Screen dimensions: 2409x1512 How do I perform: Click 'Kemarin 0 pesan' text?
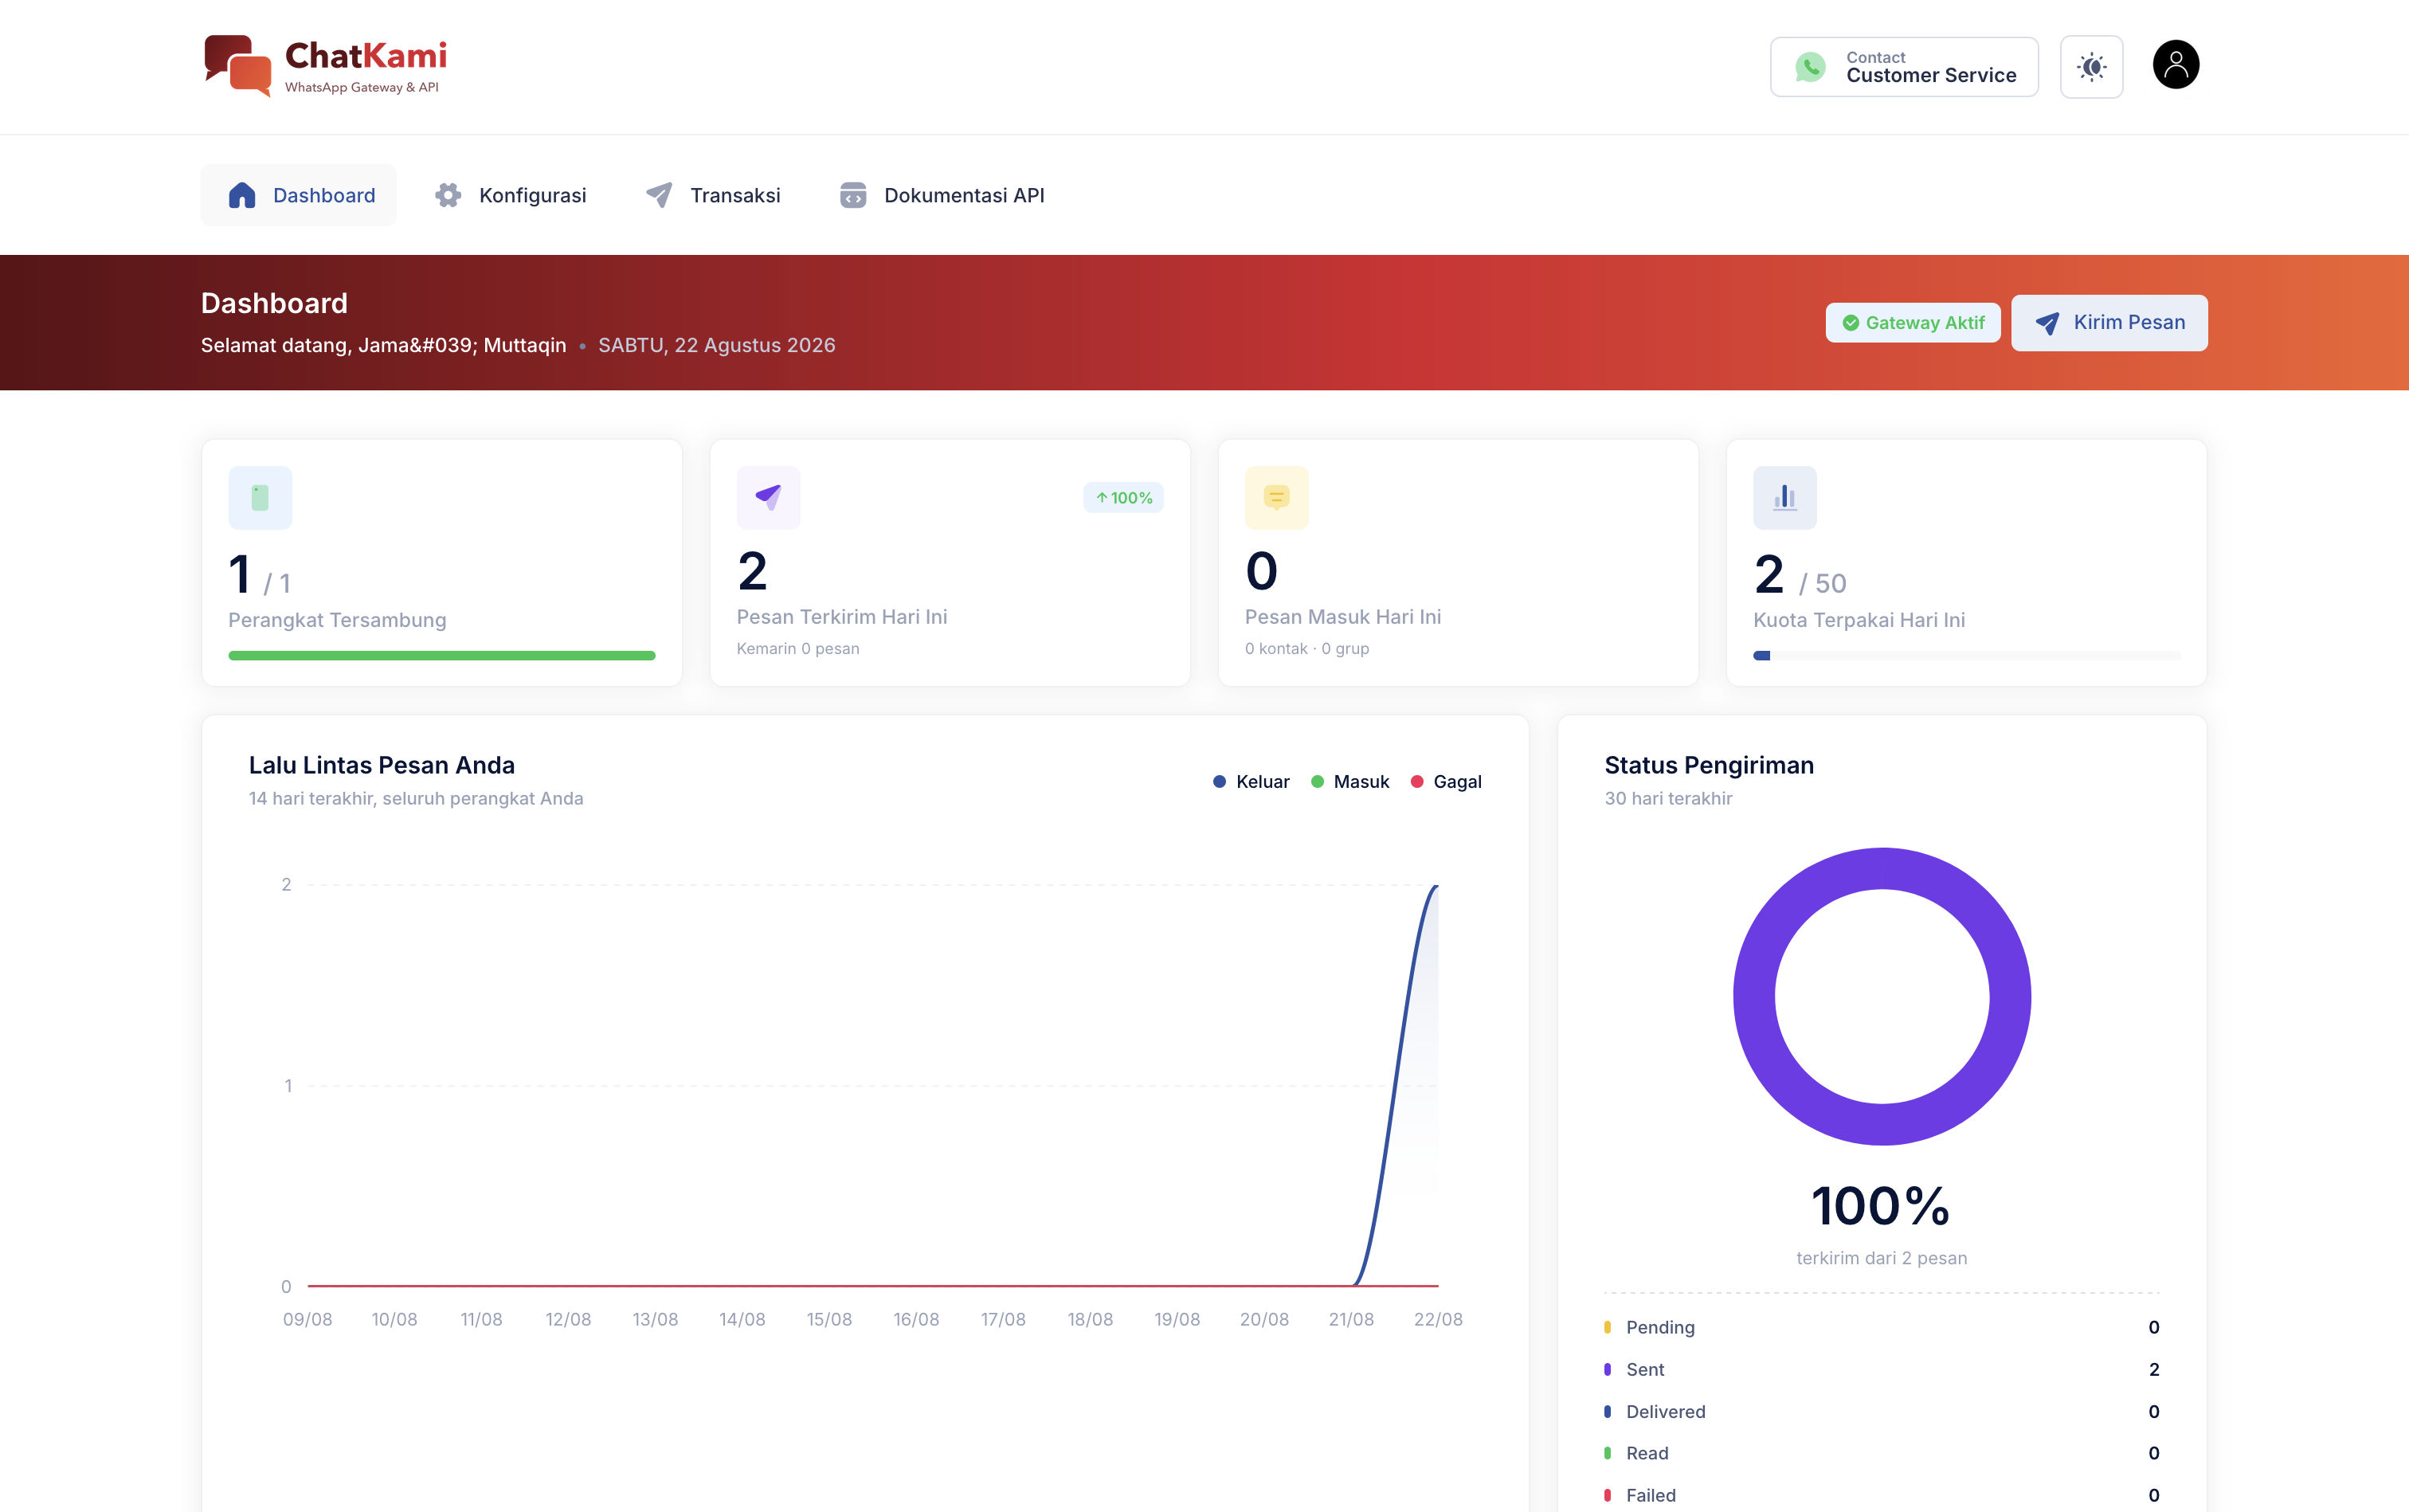point(798,649)
